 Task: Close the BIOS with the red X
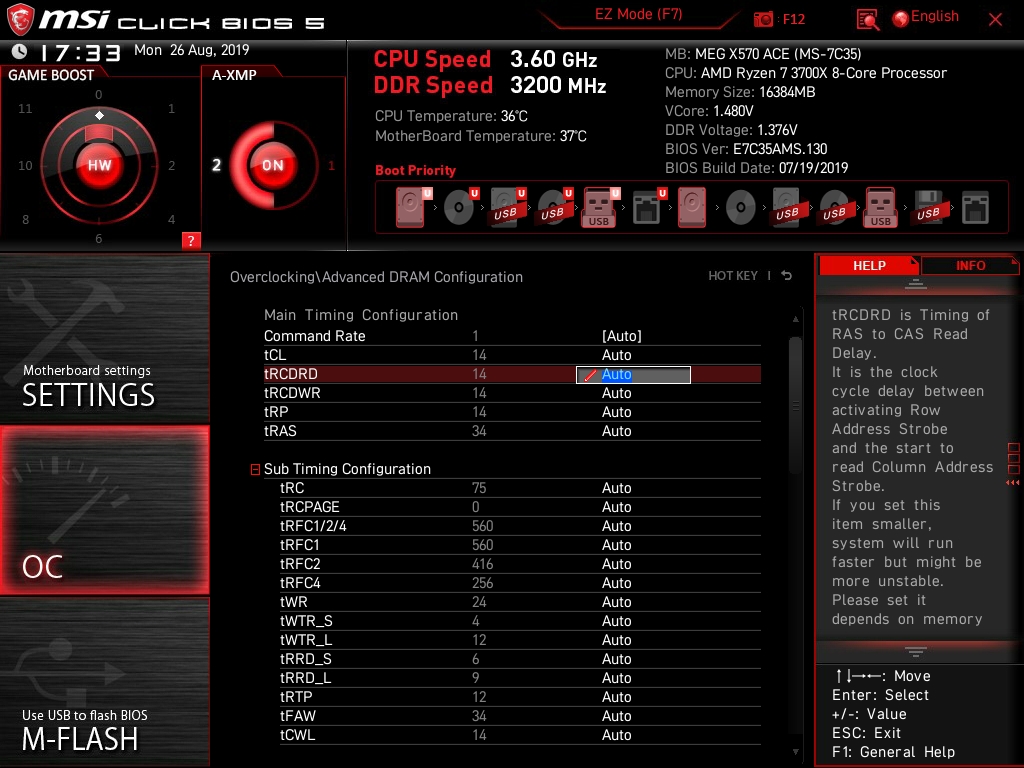coord(995,20)
